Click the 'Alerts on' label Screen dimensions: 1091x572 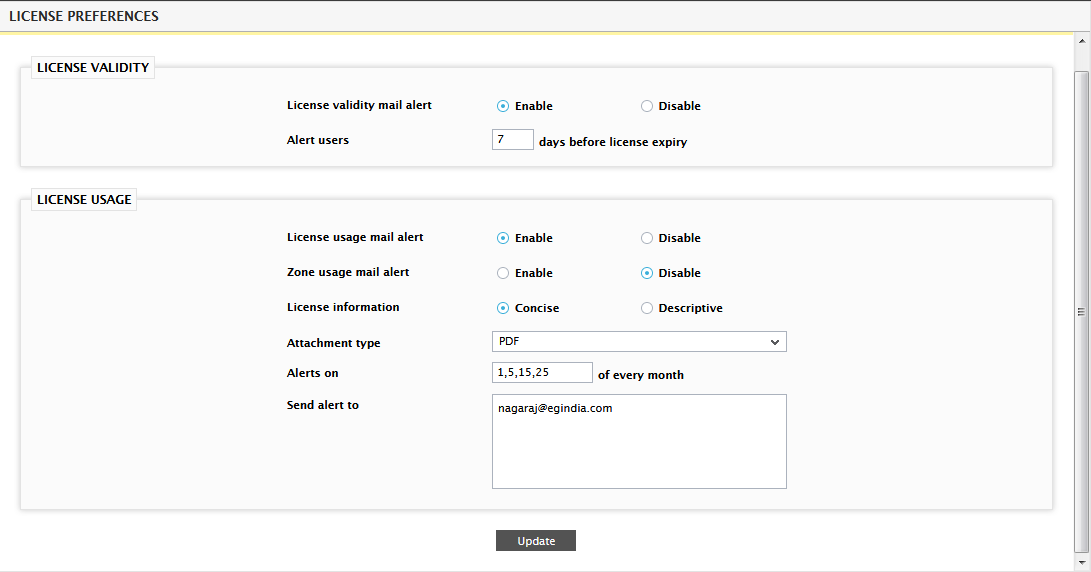pyautogui.click(x=312, y=373)
